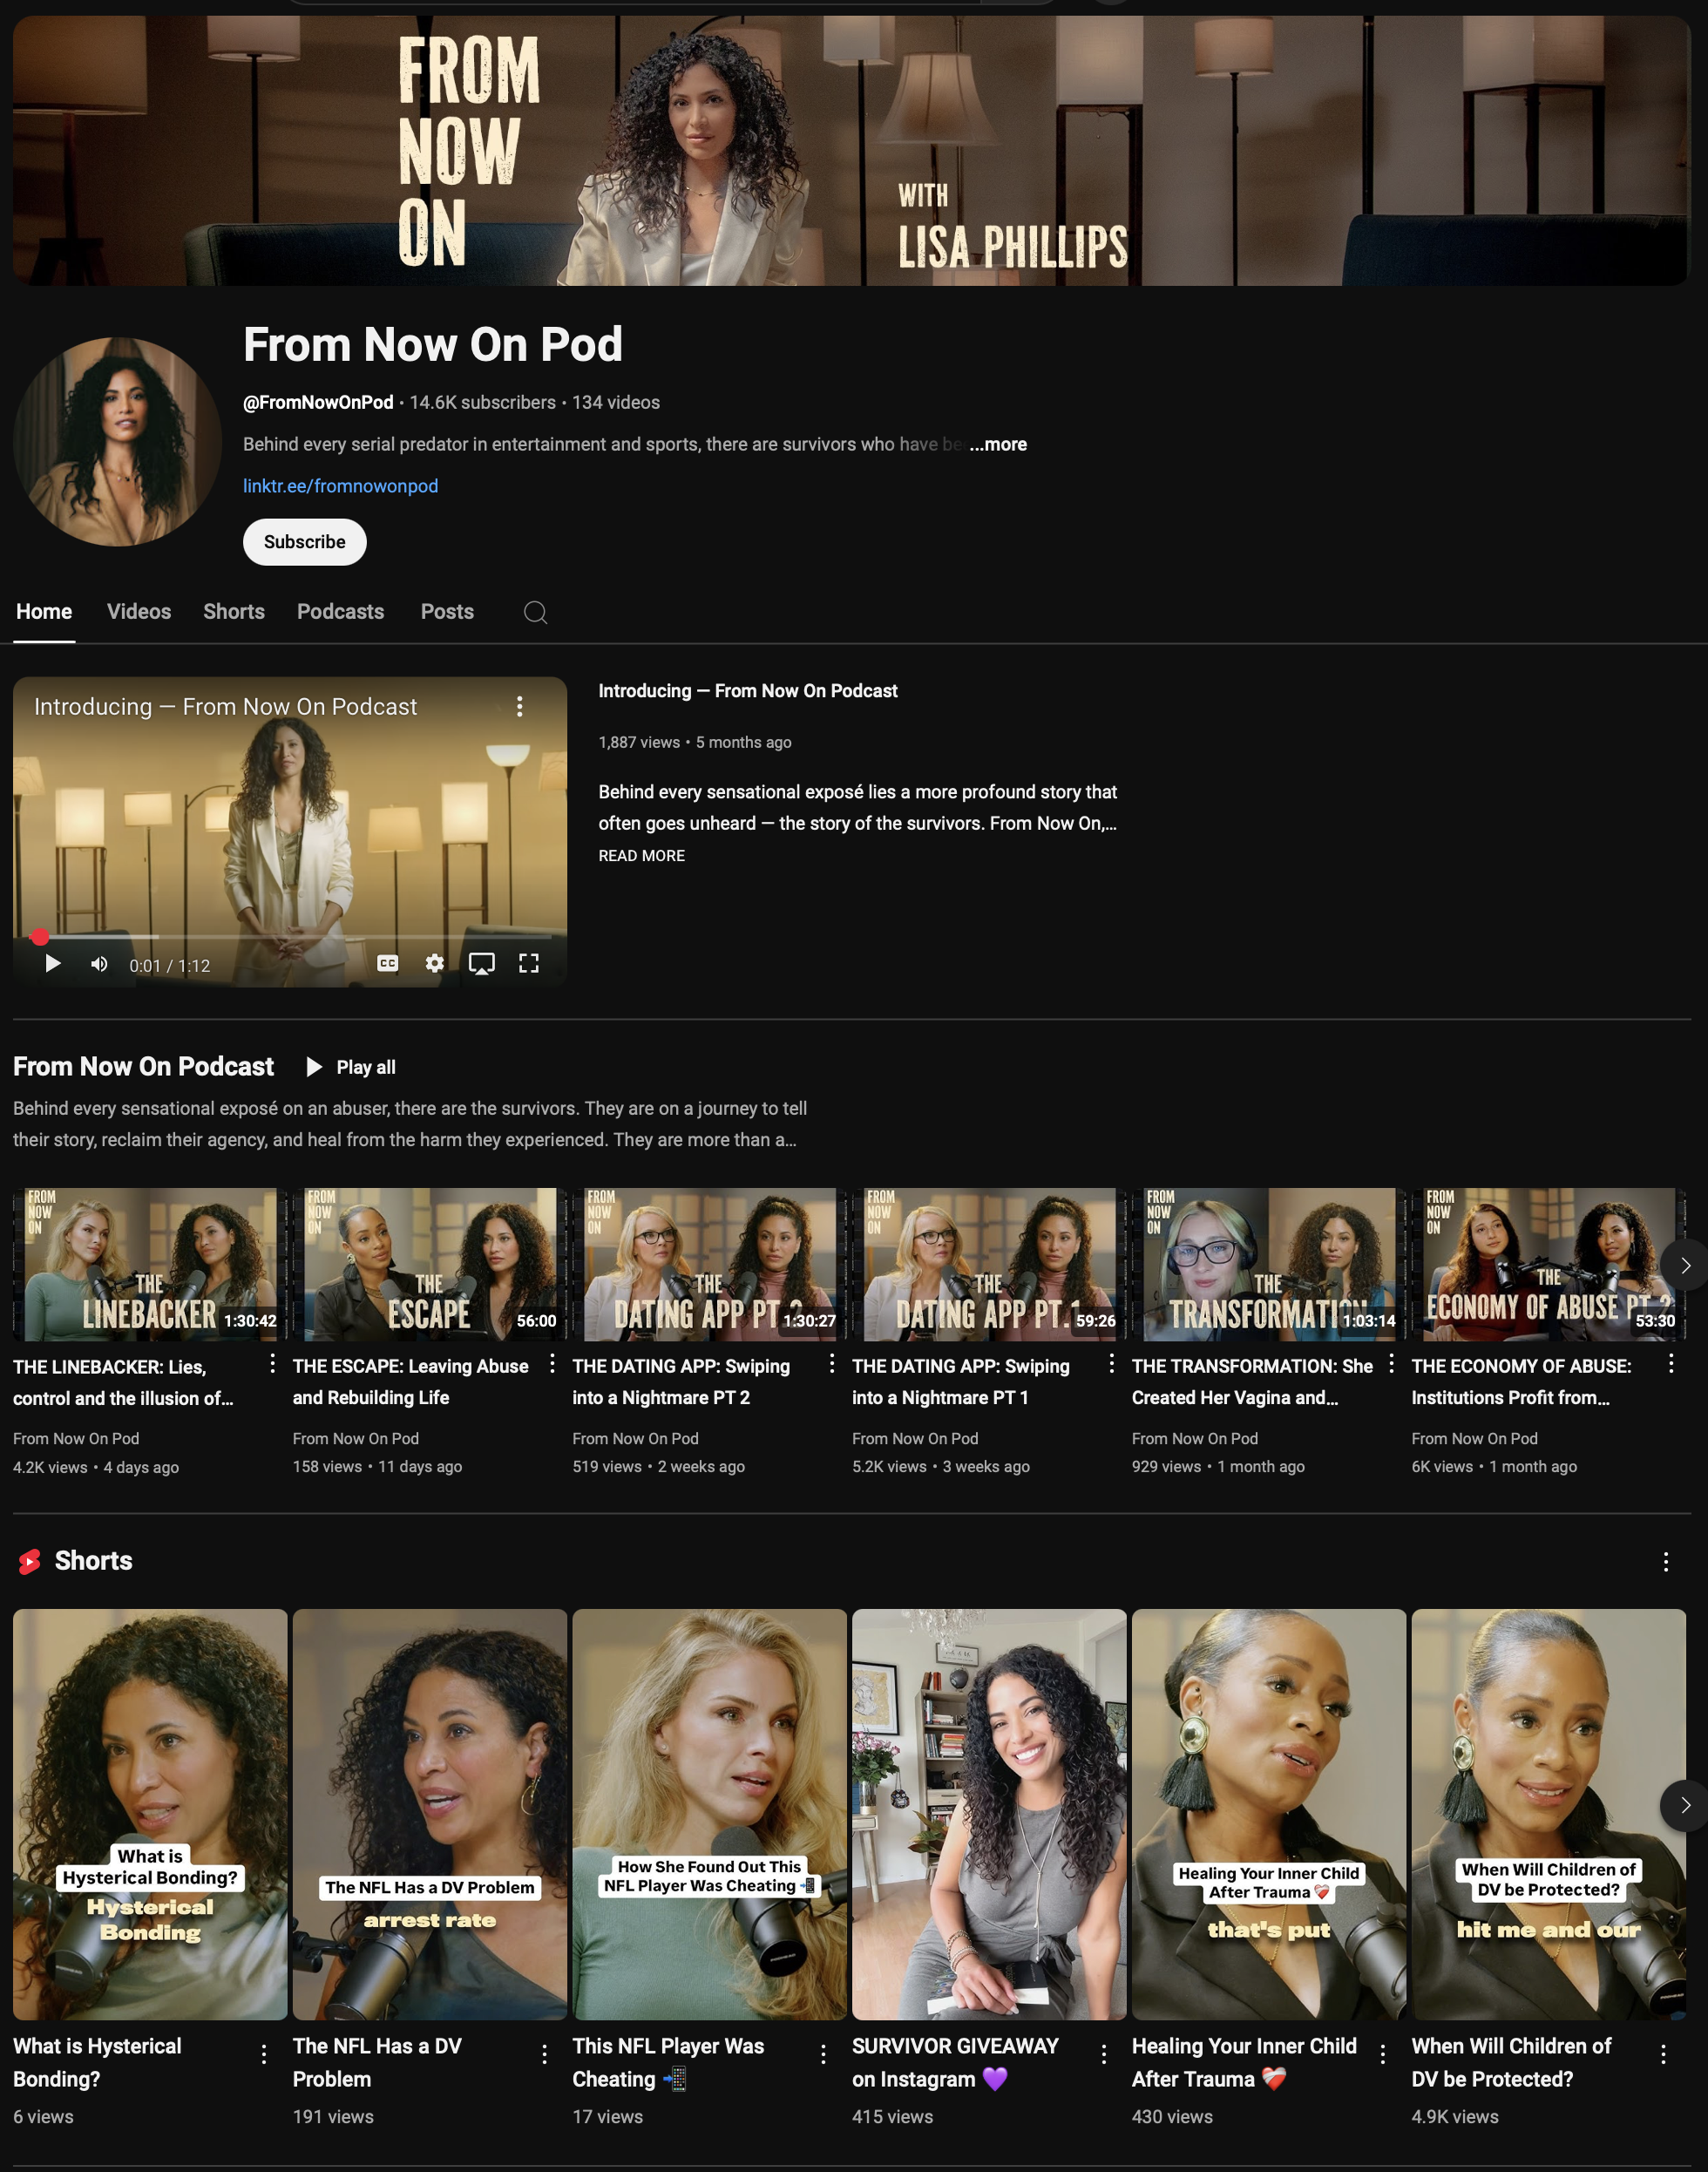Open options for Healing Your Inner Child short

(x=1383, y=2054)
